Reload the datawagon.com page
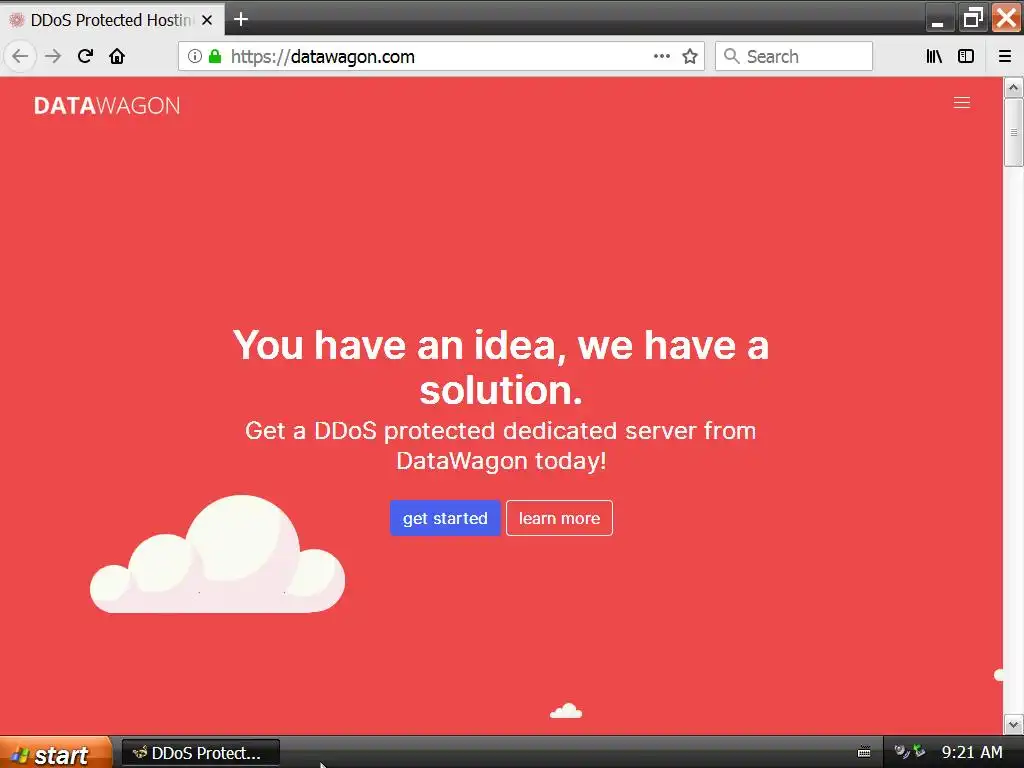Screen dimensions: 1024x768 click(x=85, y=56)
